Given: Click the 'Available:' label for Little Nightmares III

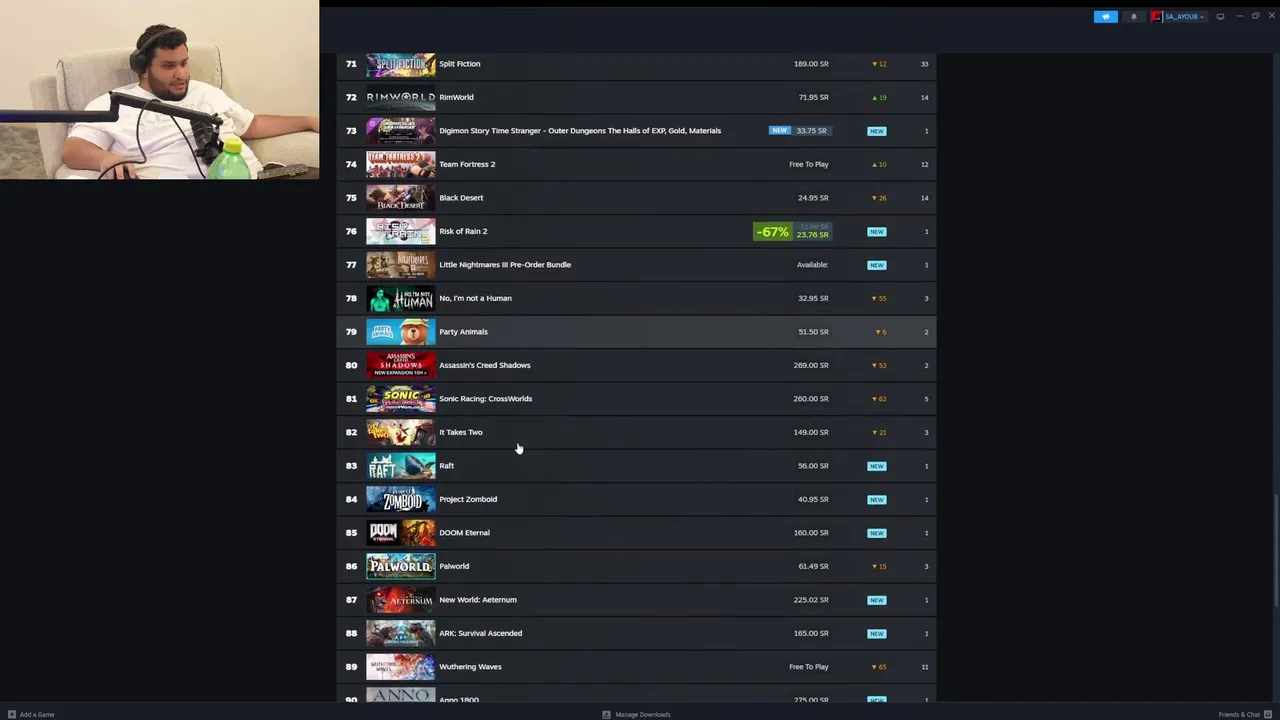Looking at the screenshot, I should click(812, 265).
